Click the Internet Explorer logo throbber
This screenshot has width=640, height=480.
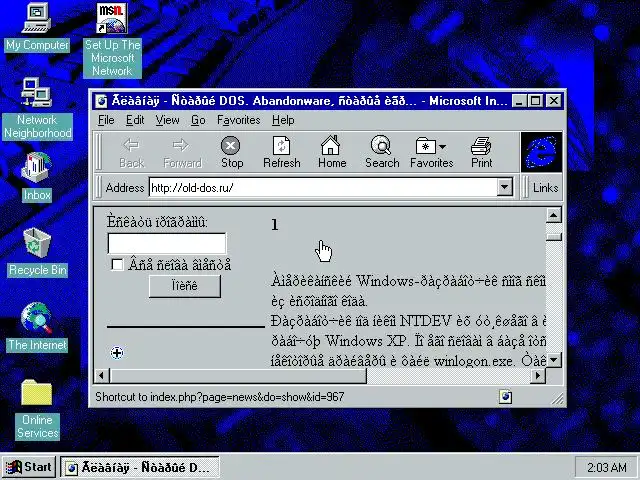click(x=541, y=152)
